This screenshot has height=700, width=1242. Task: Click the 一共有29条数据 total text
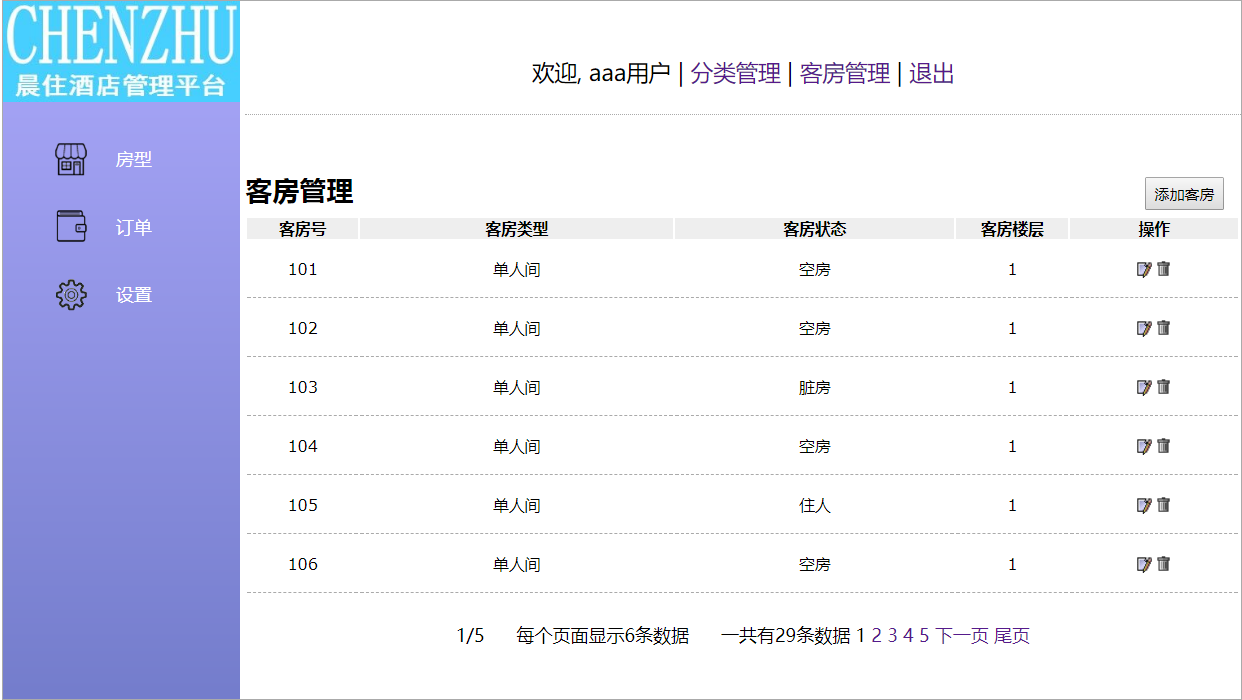[x=786, y=635]
